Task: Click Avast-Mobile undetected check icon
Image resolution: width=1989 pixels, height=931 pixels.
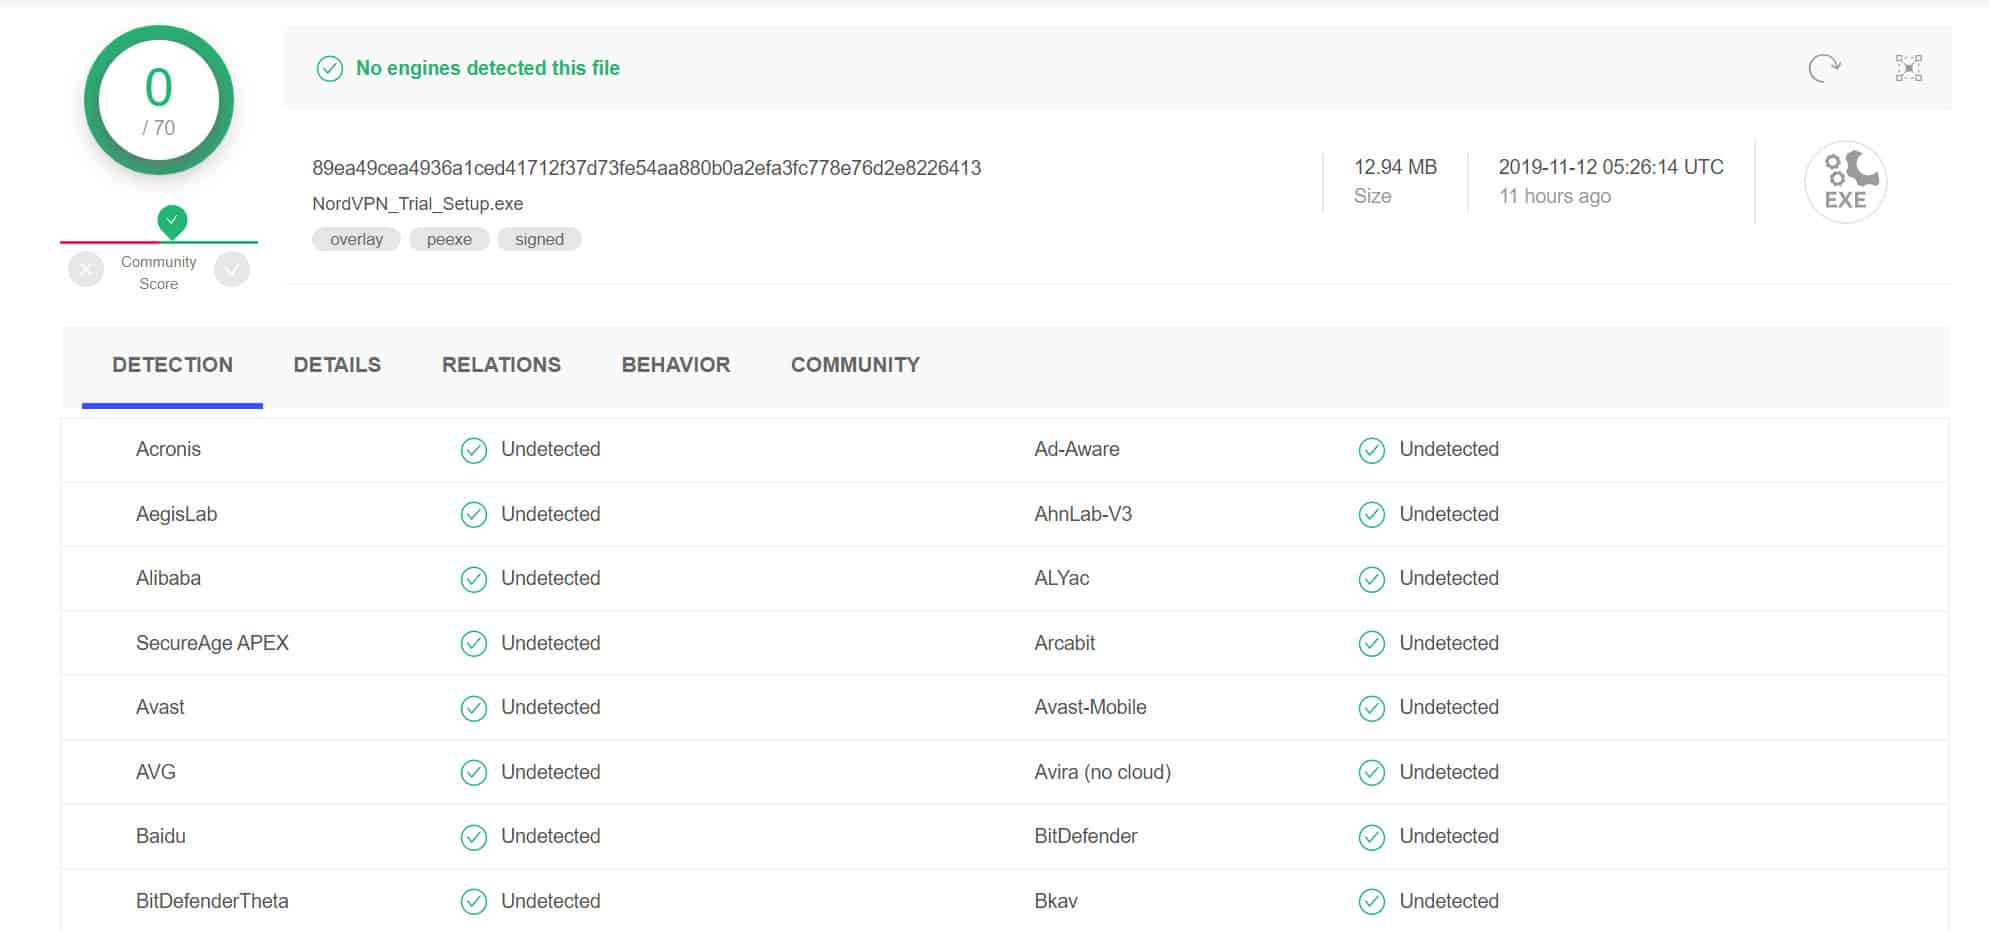Action: 1371,708
